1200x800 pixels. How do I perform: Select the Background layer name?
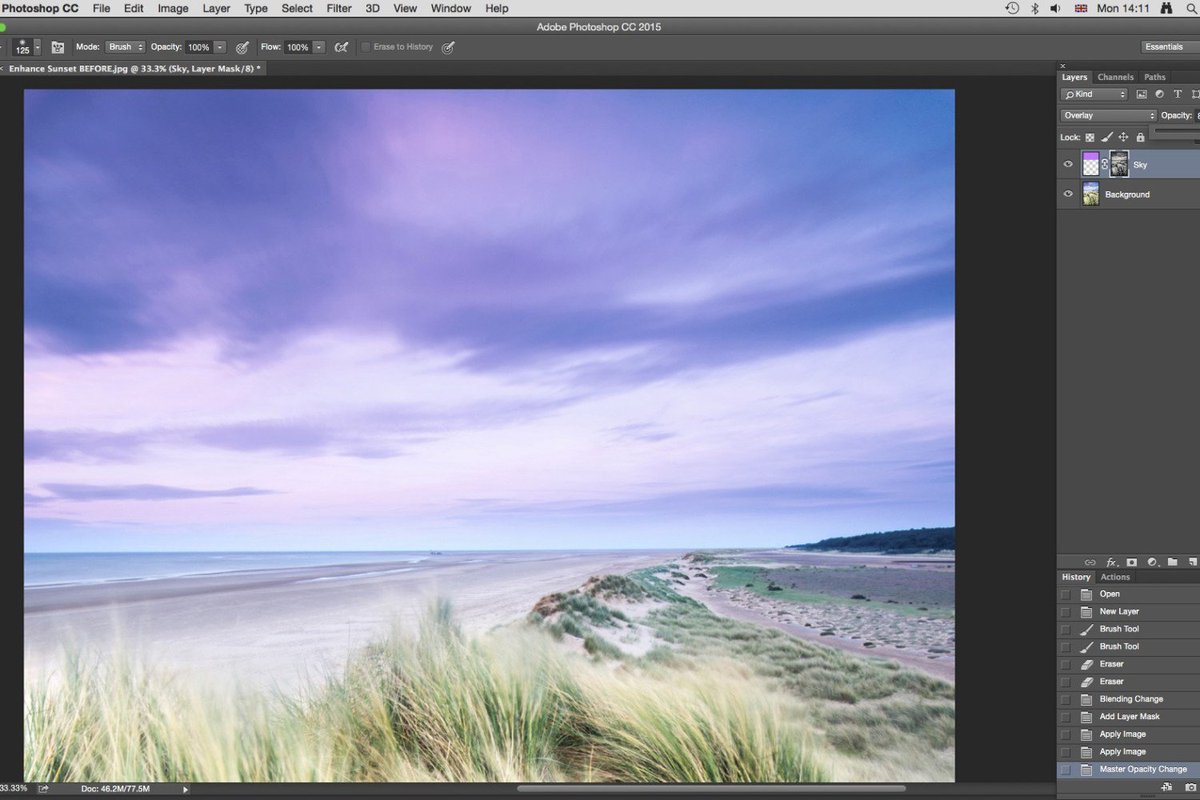(x=1127, y=194)
